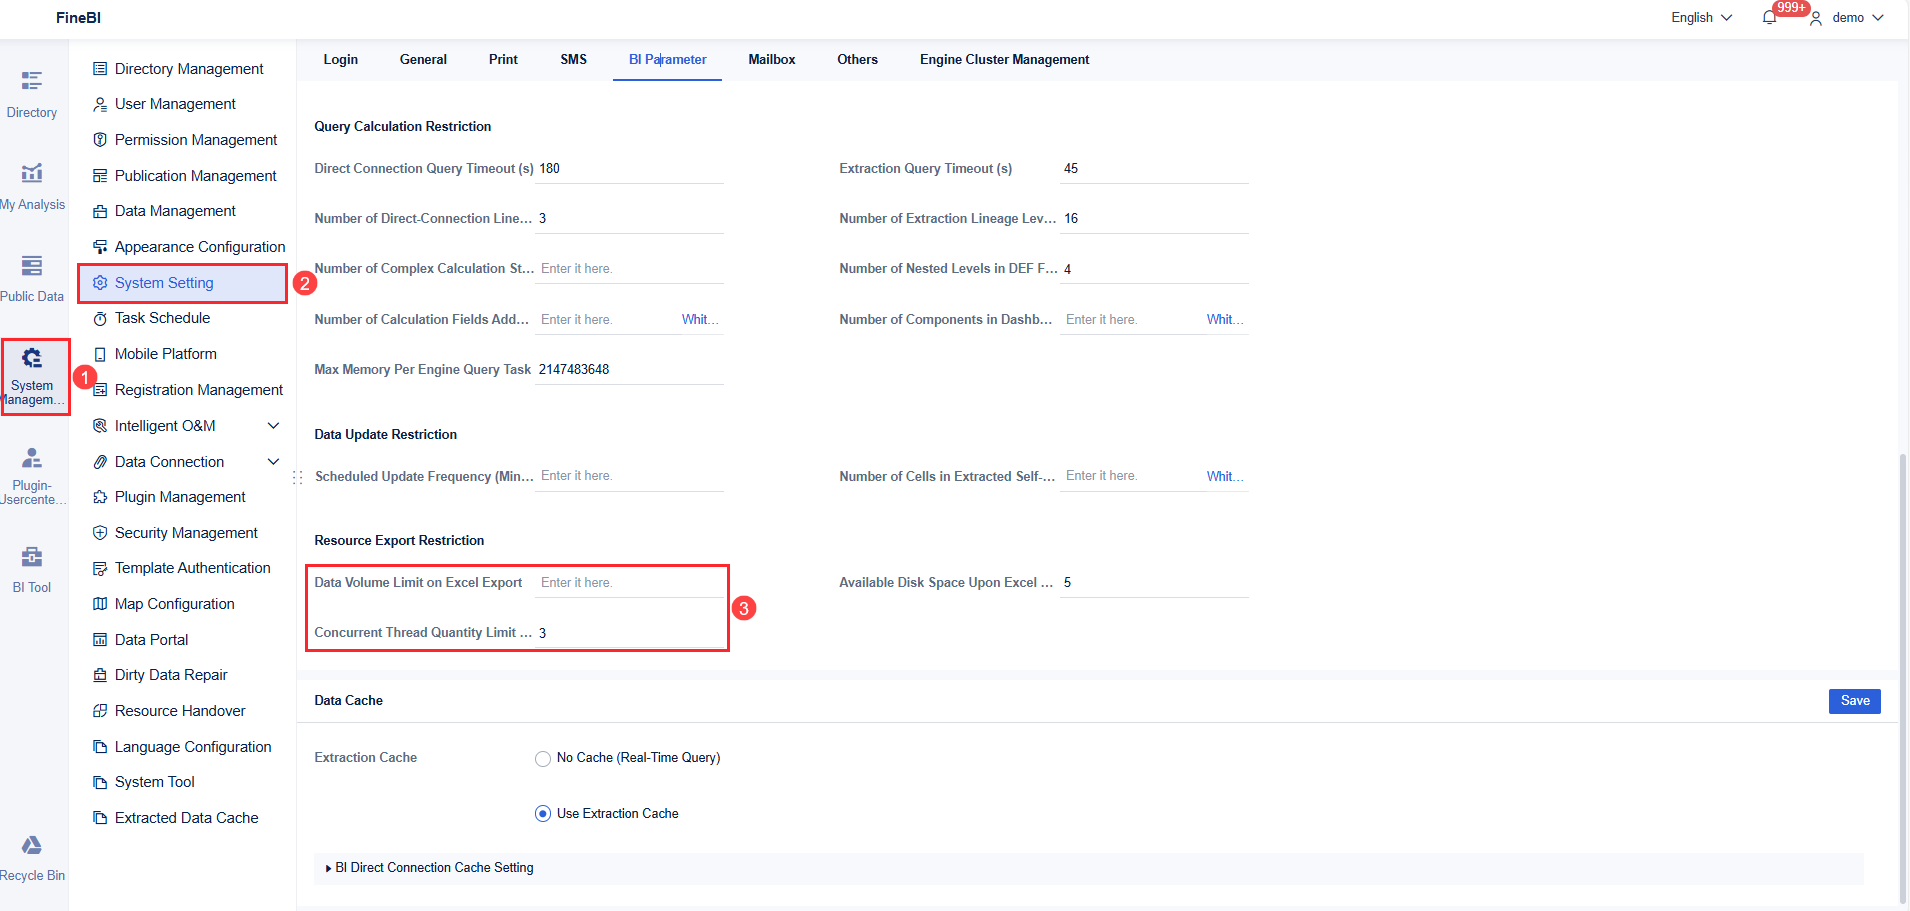1910x911 pixels.
Task: Click Security Management shield icon
Action: (100, 533)
